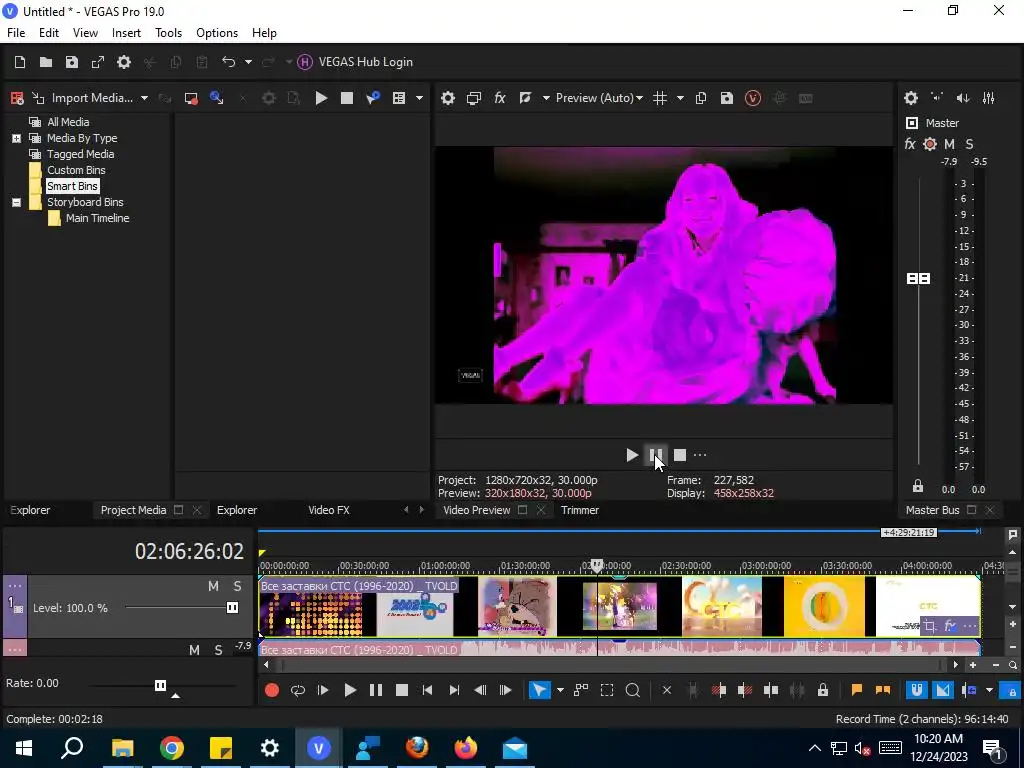Image resolution: width=1024 pixels, height=768 pixels.
Task: Open Event FX icon on video event
Action: click(x=950, y=626)
